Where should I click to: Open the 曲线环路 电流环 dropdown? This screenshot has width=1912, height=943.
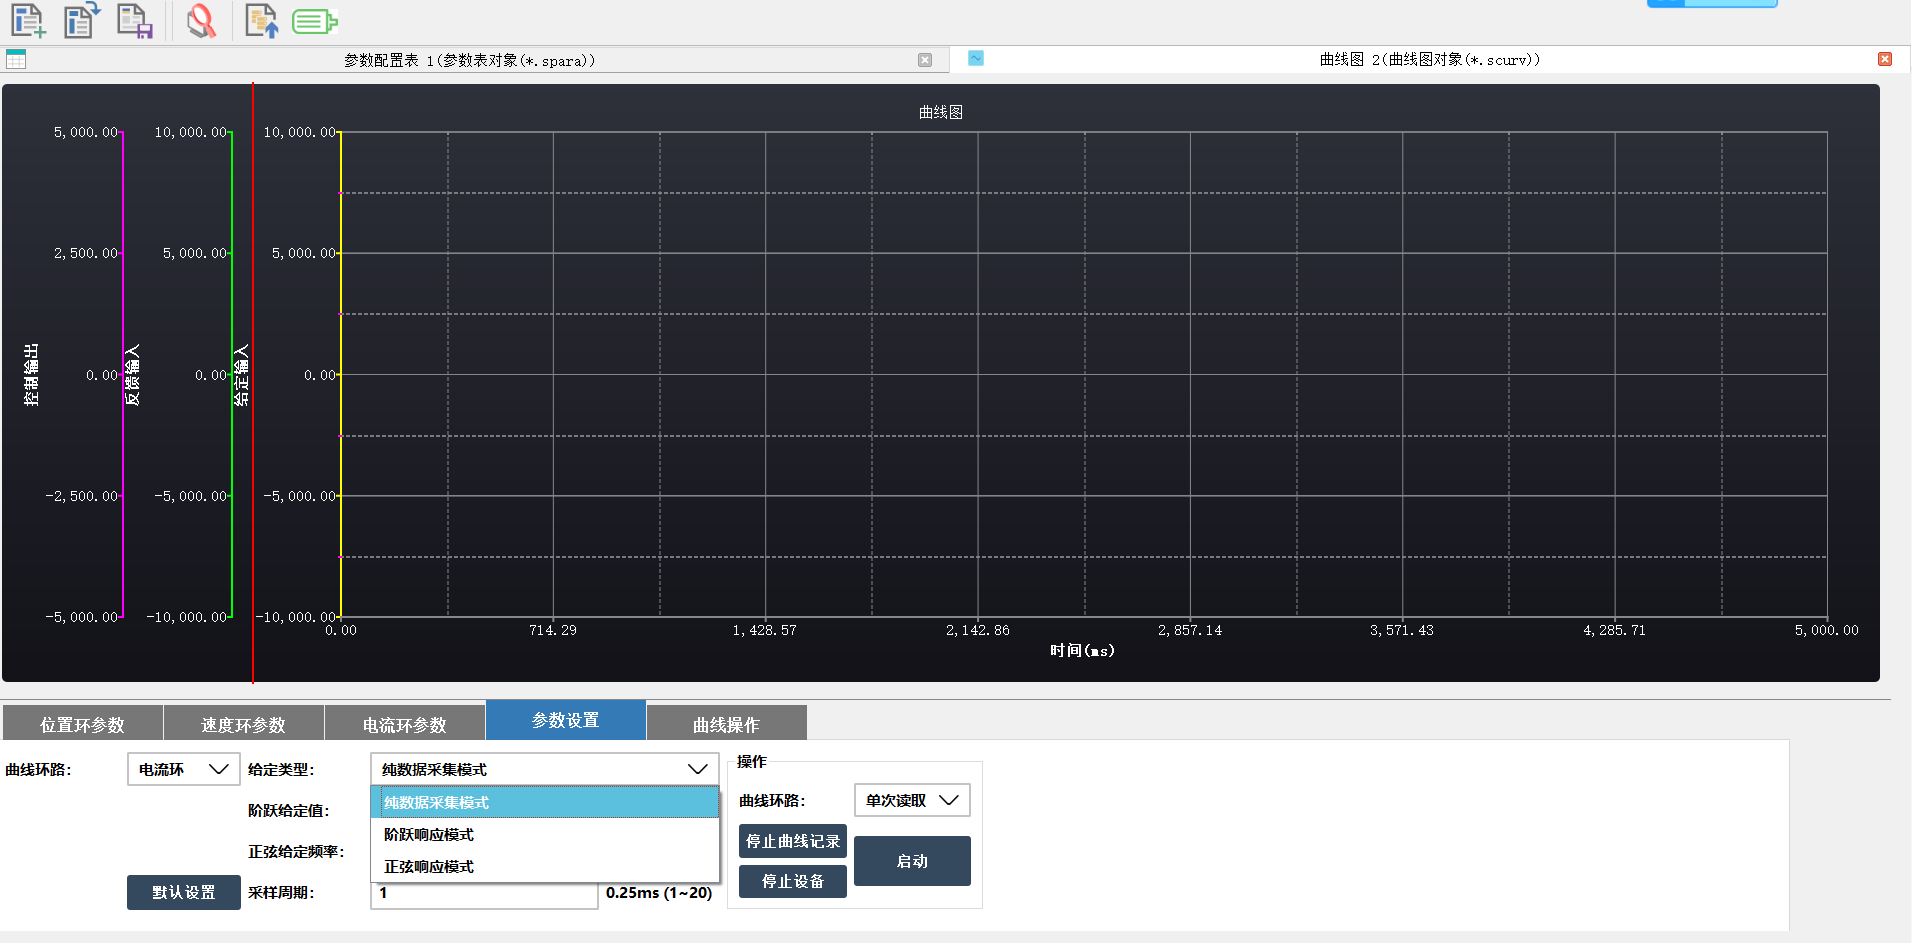(x=184, y=769)
